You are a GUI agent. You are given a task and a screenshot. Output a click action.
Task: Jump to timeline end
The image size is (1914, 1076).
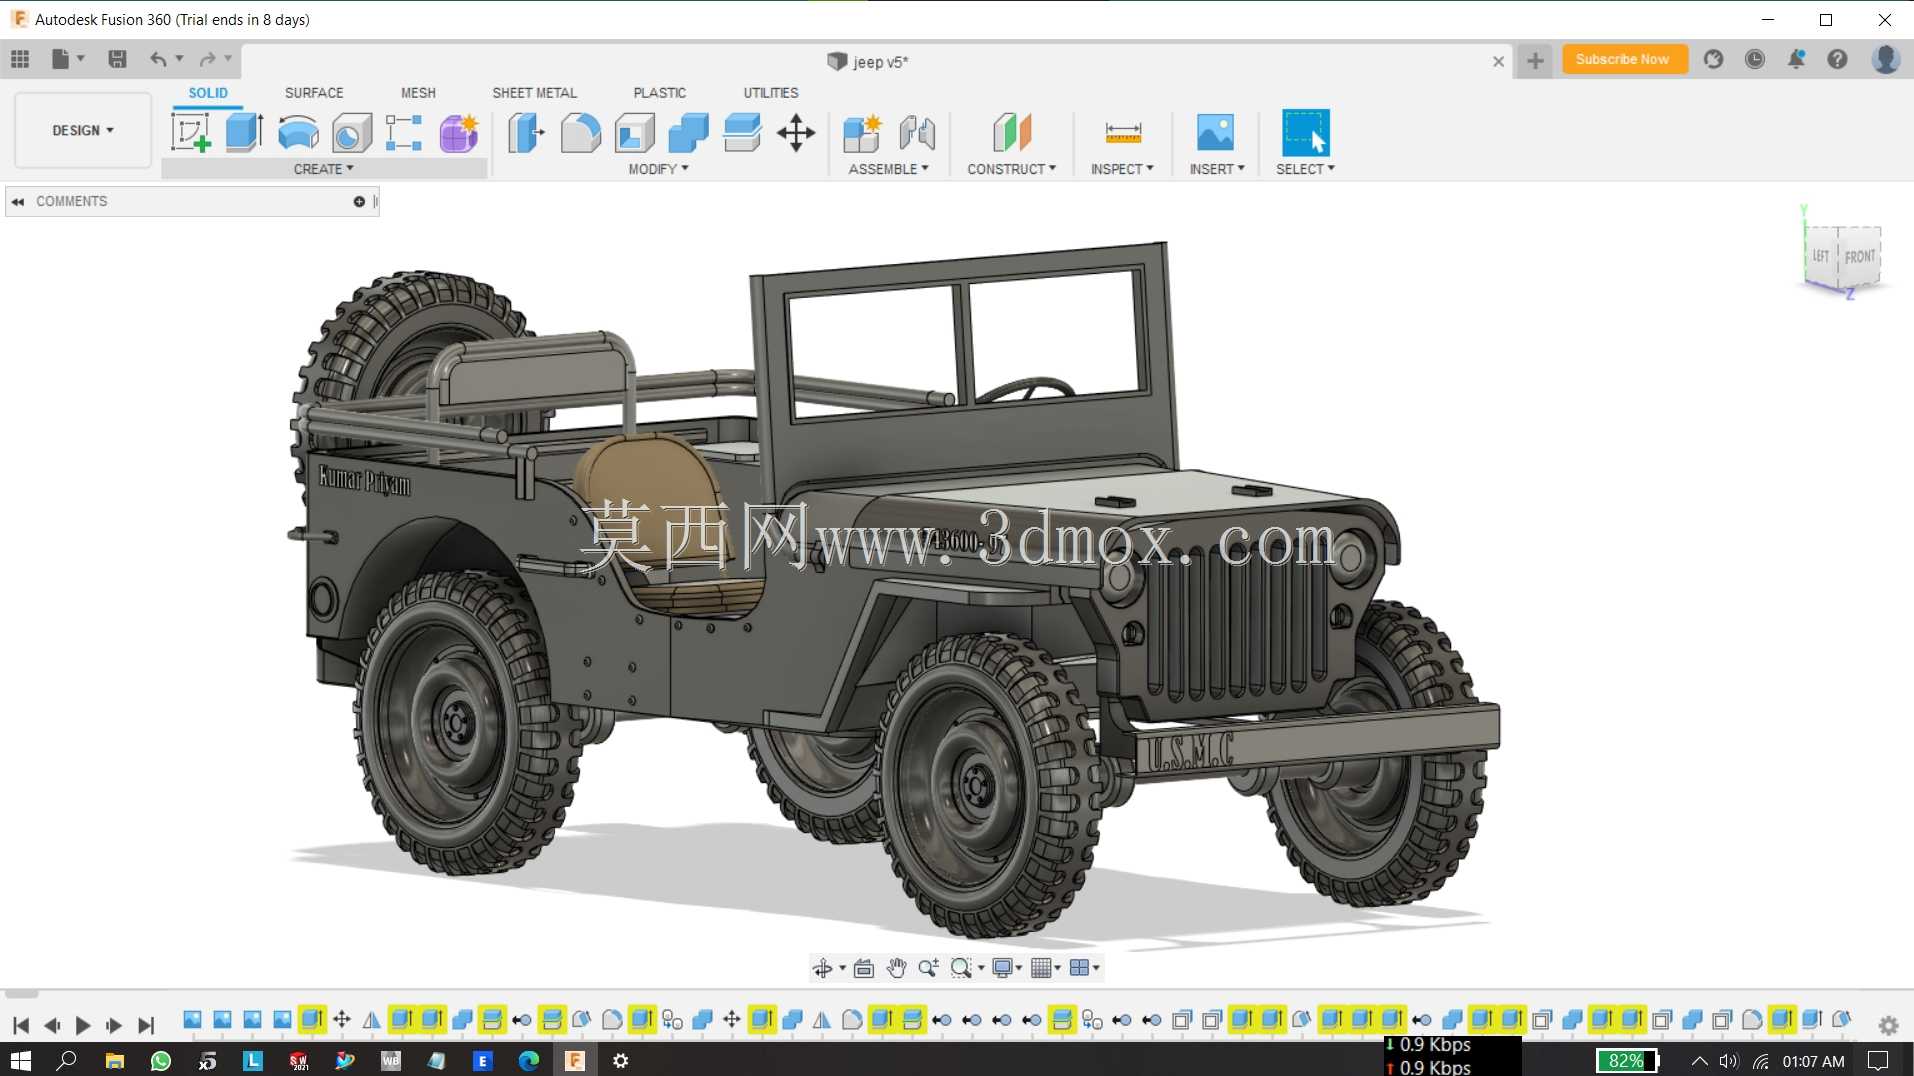pos(146,1025)
